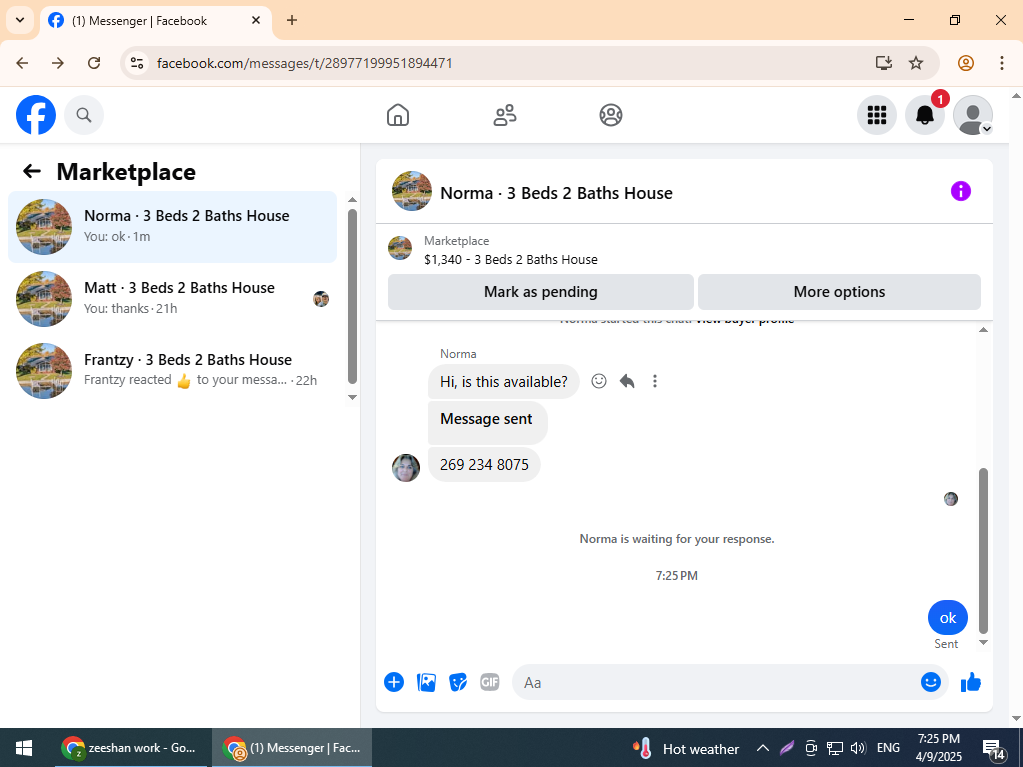Image resolution: width=1023 pixels, height=767 pixels.
Task: Open Hot weather taskbar widget
Action: pos(686,749)
